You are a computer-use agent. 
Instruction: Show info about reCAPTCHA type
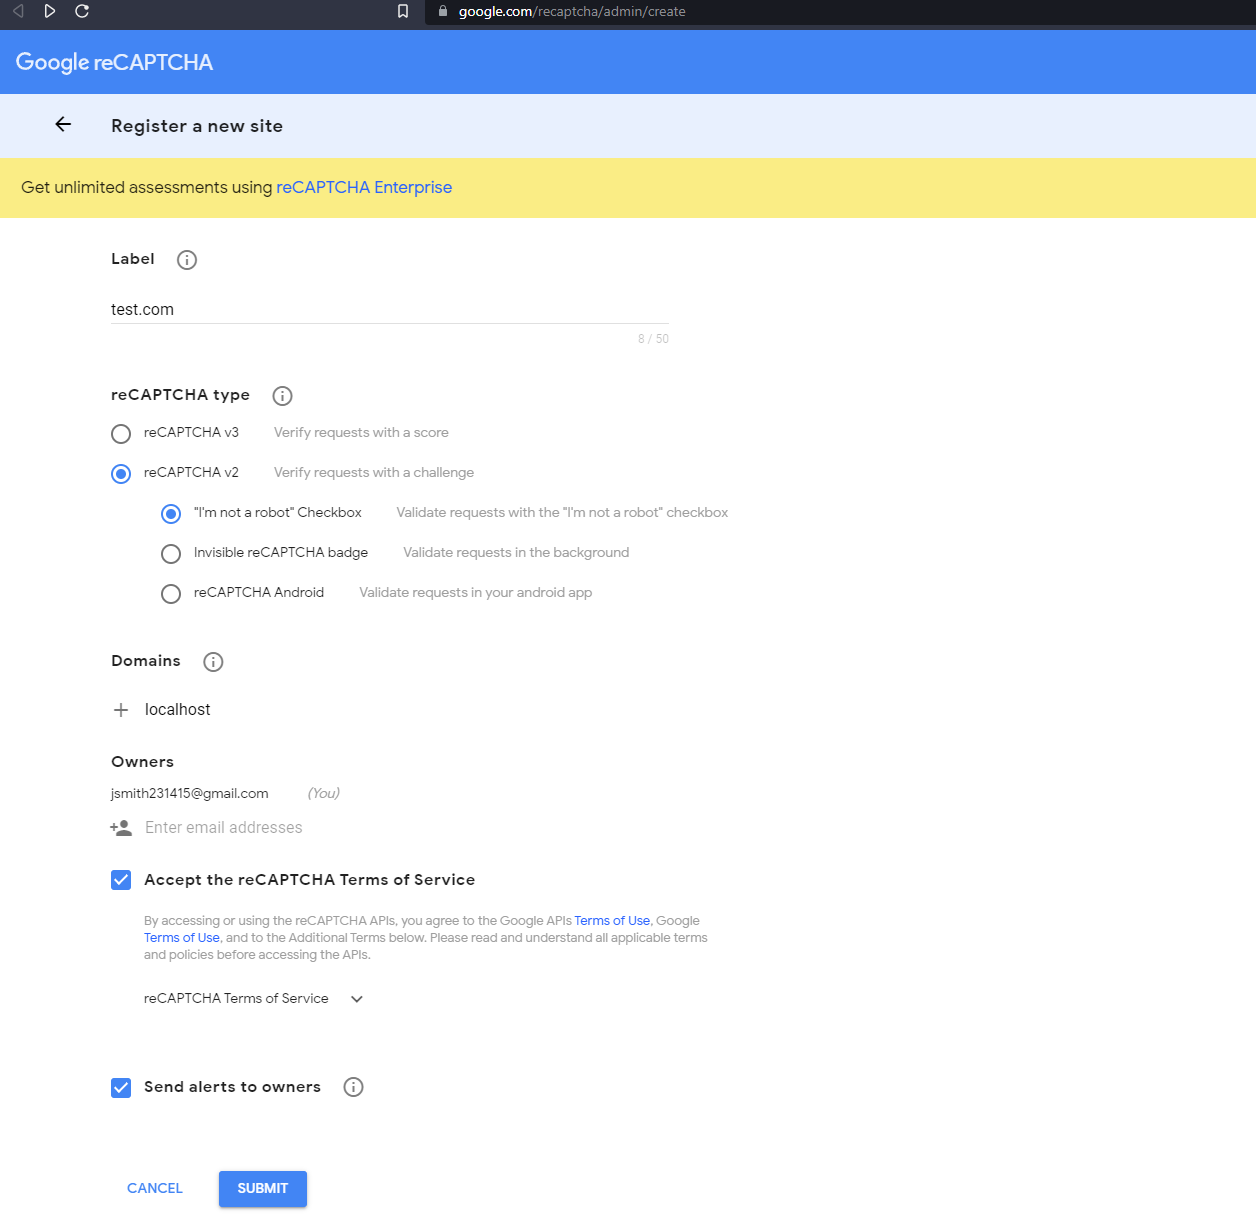pos(283,396)
